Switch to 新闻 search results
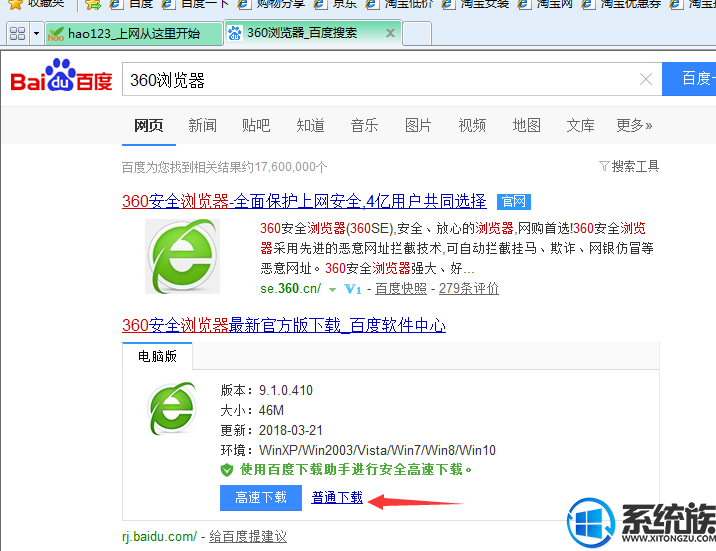 coord(202,125)
